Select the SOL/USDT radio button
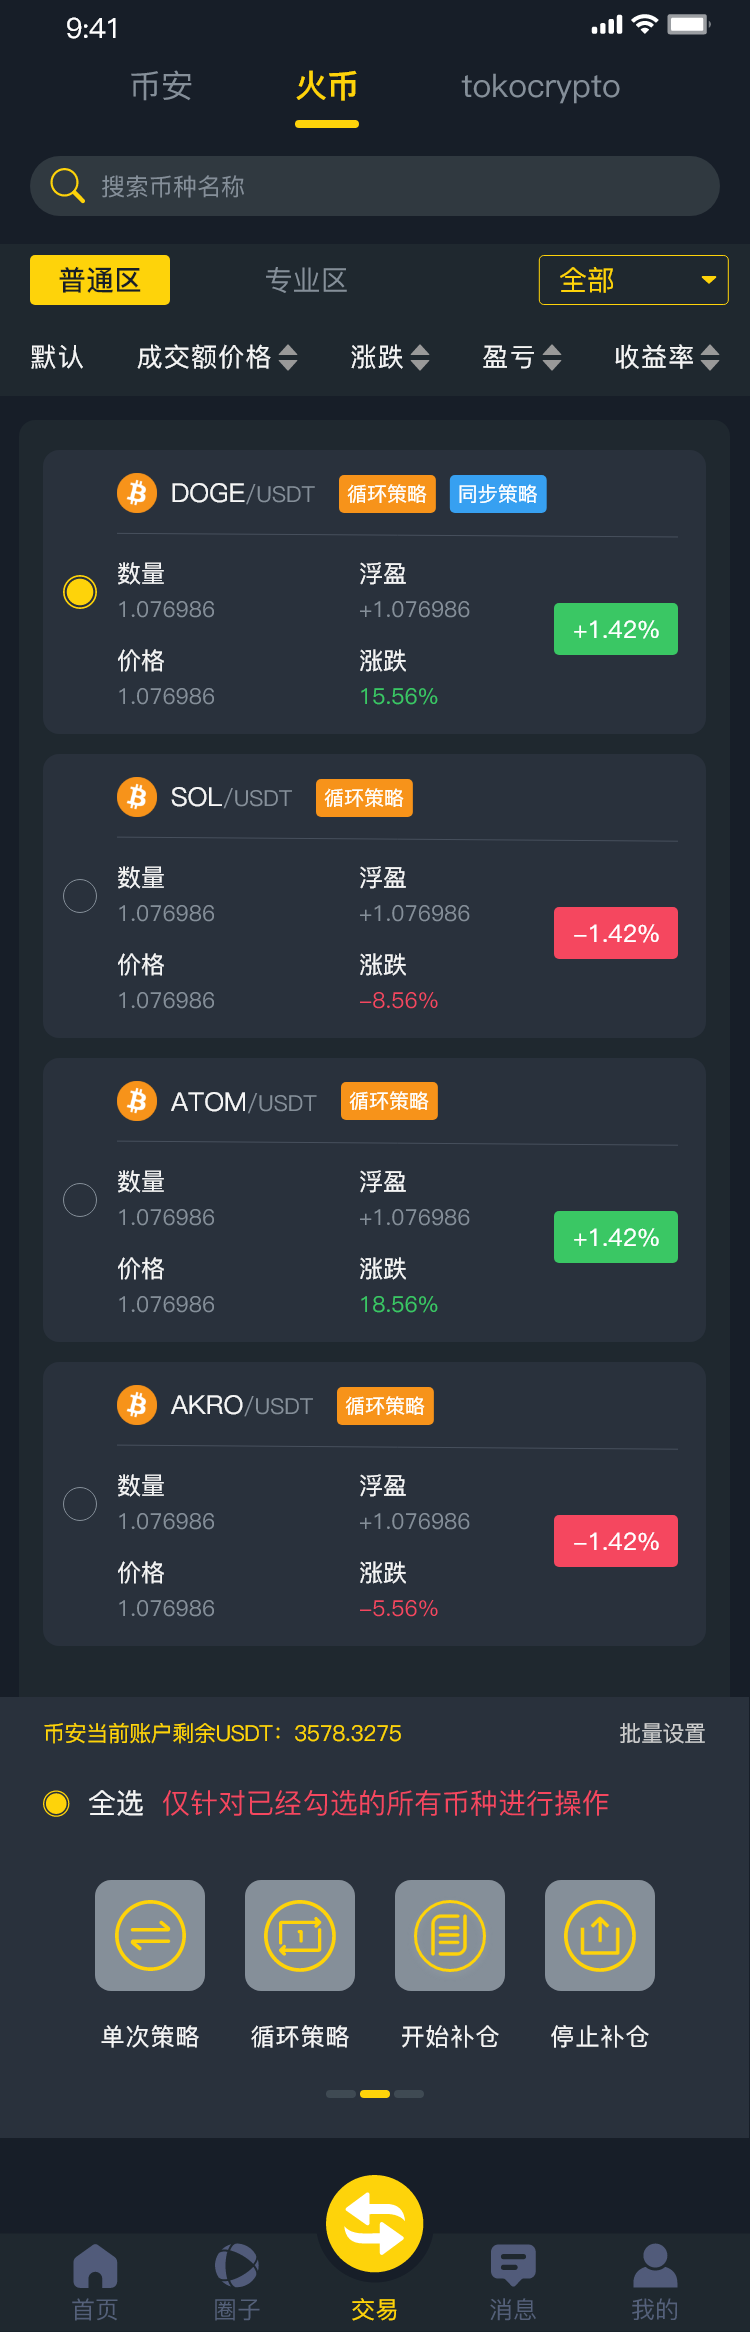Screen dimensions: 750x2332 [80, 896]
